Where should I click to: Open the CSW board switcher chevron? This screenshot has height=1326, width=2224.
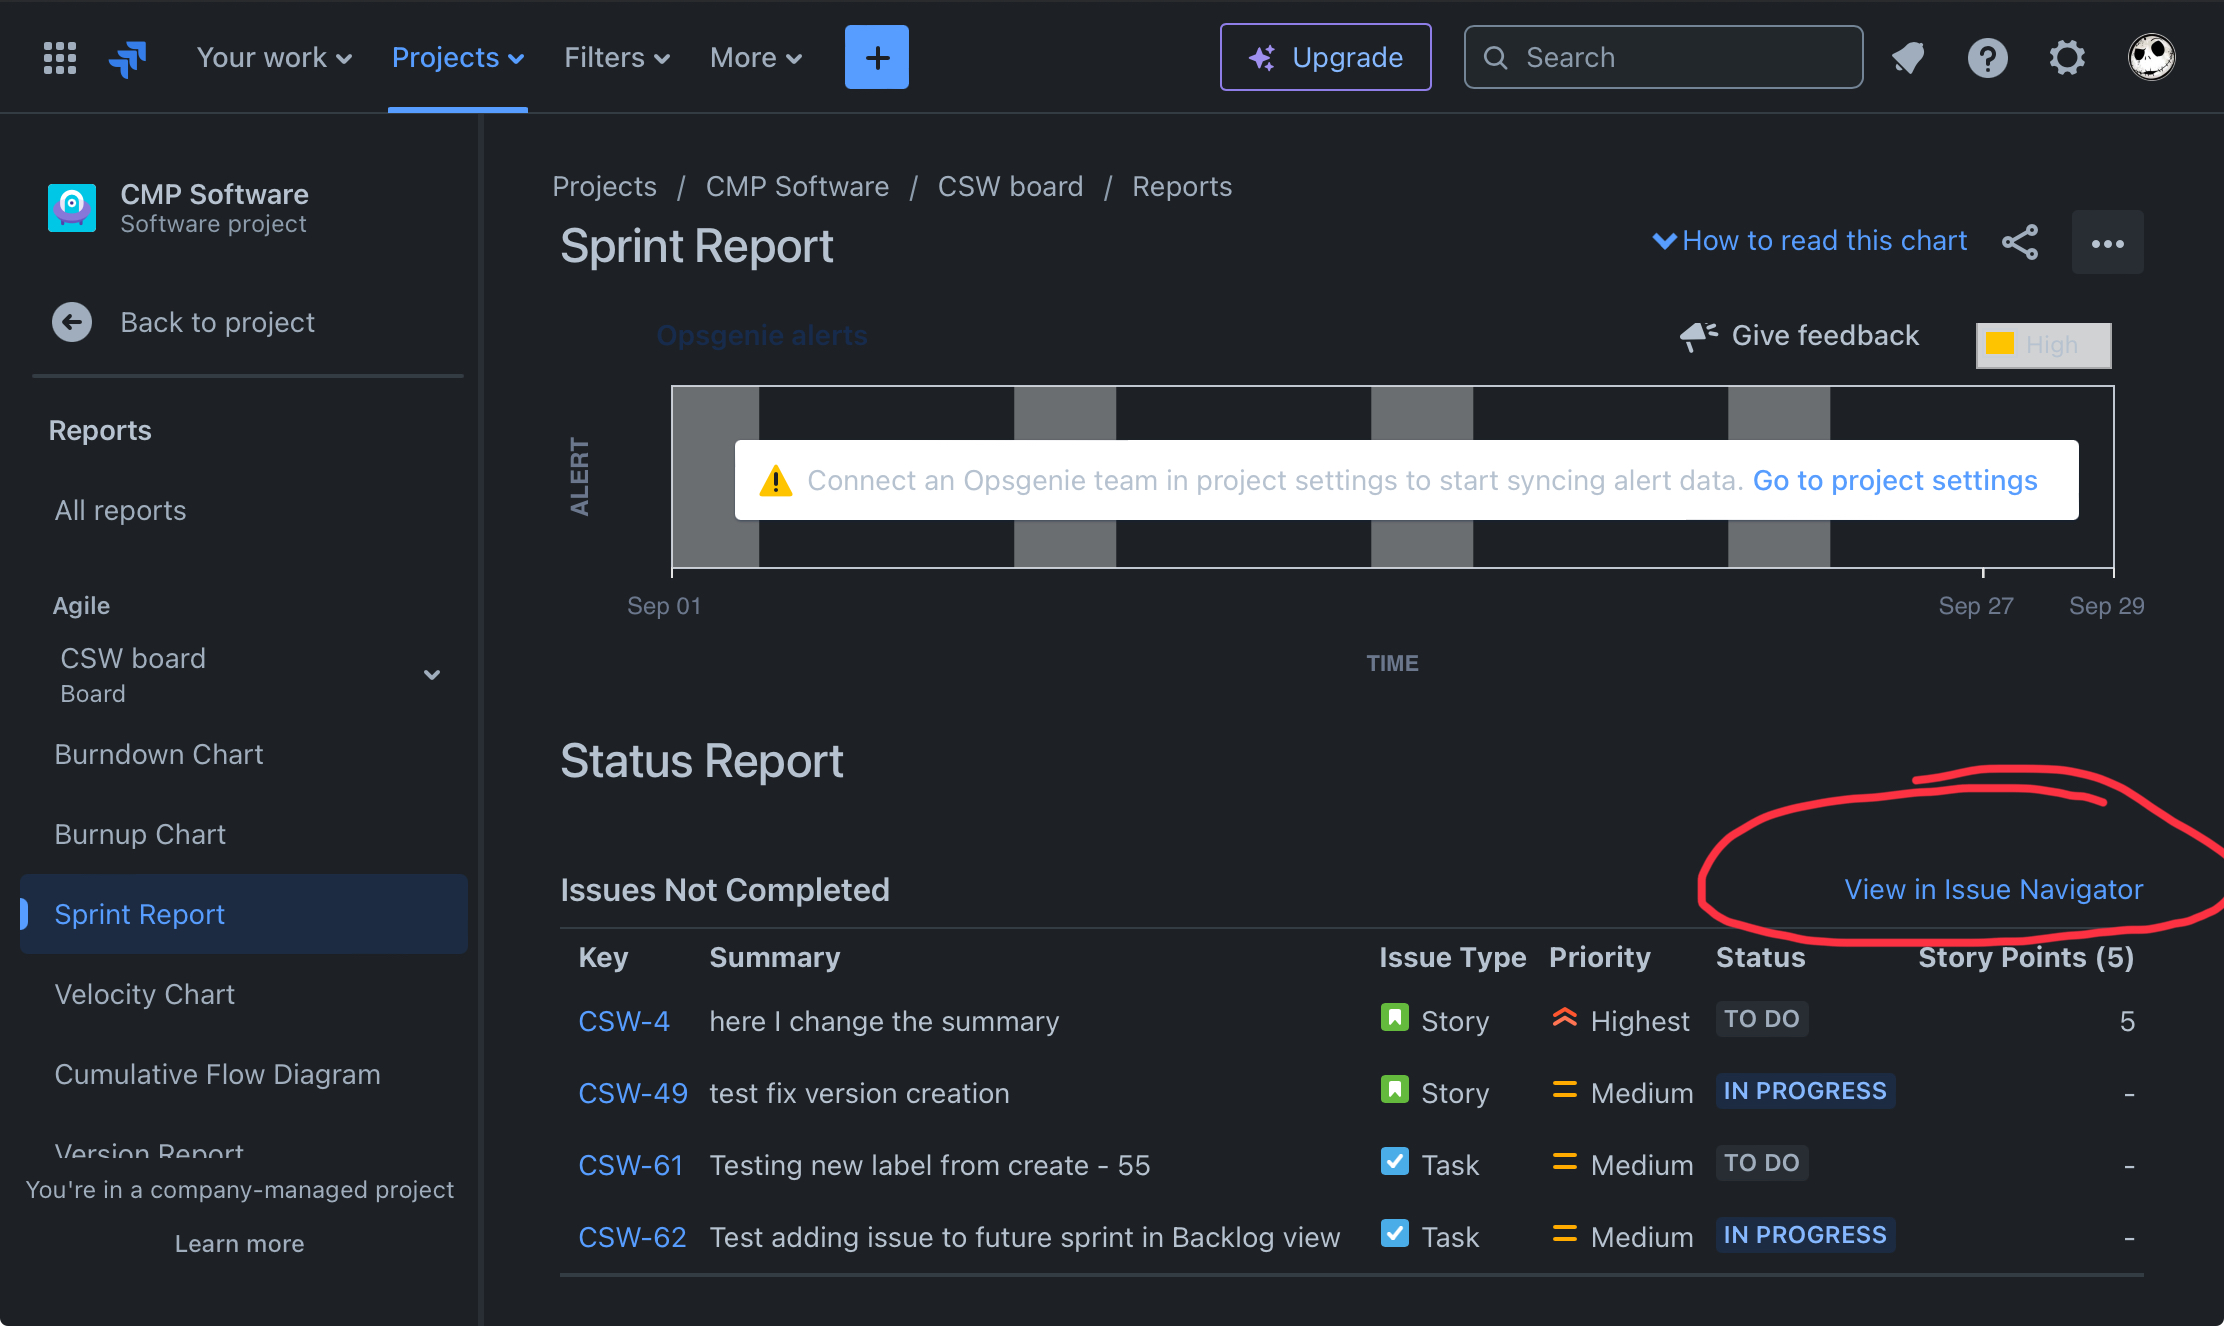(432, 674)
